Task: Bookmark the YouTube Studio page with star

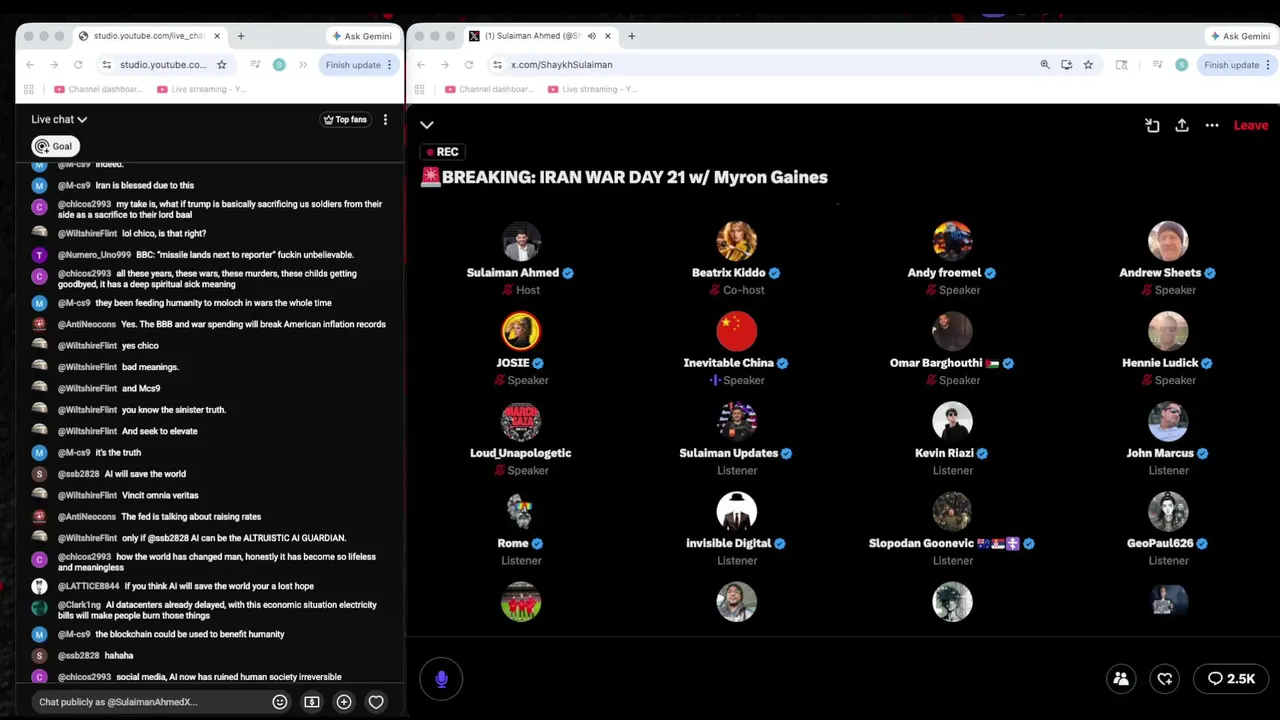Action: [222, 65]
